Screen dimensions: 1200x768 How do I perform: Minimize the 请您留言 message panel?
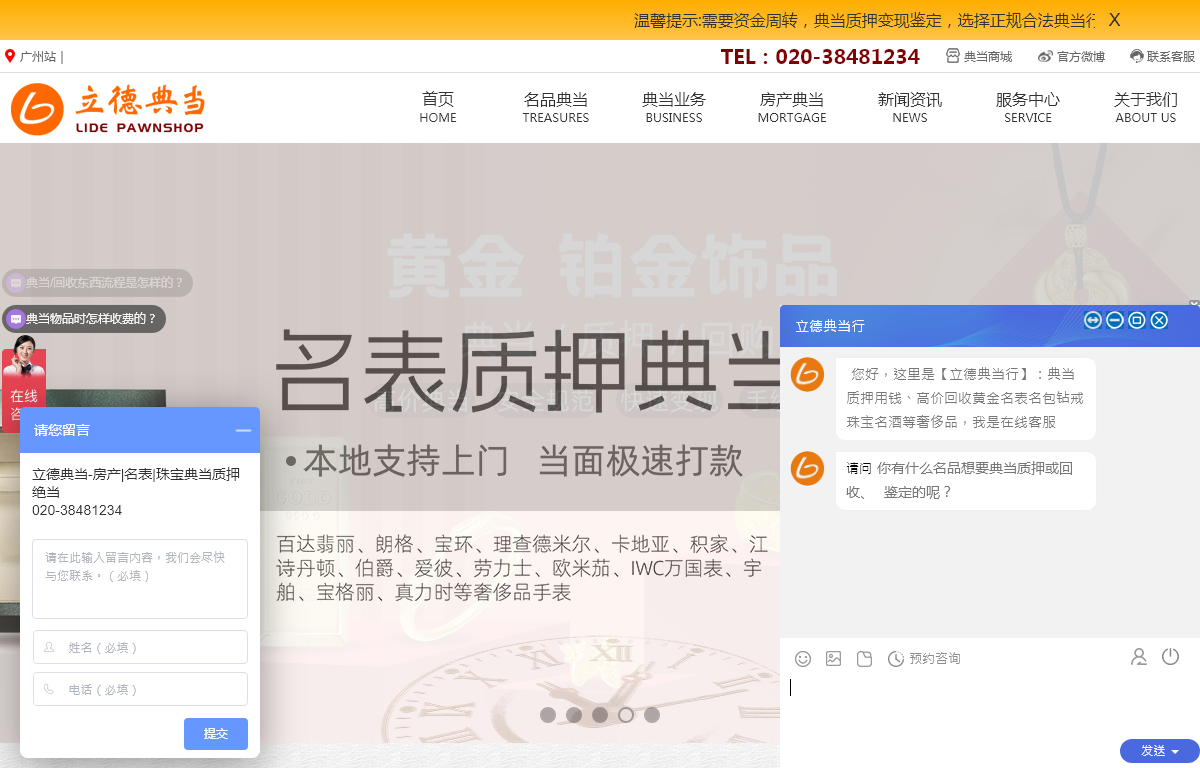(243, 430)
